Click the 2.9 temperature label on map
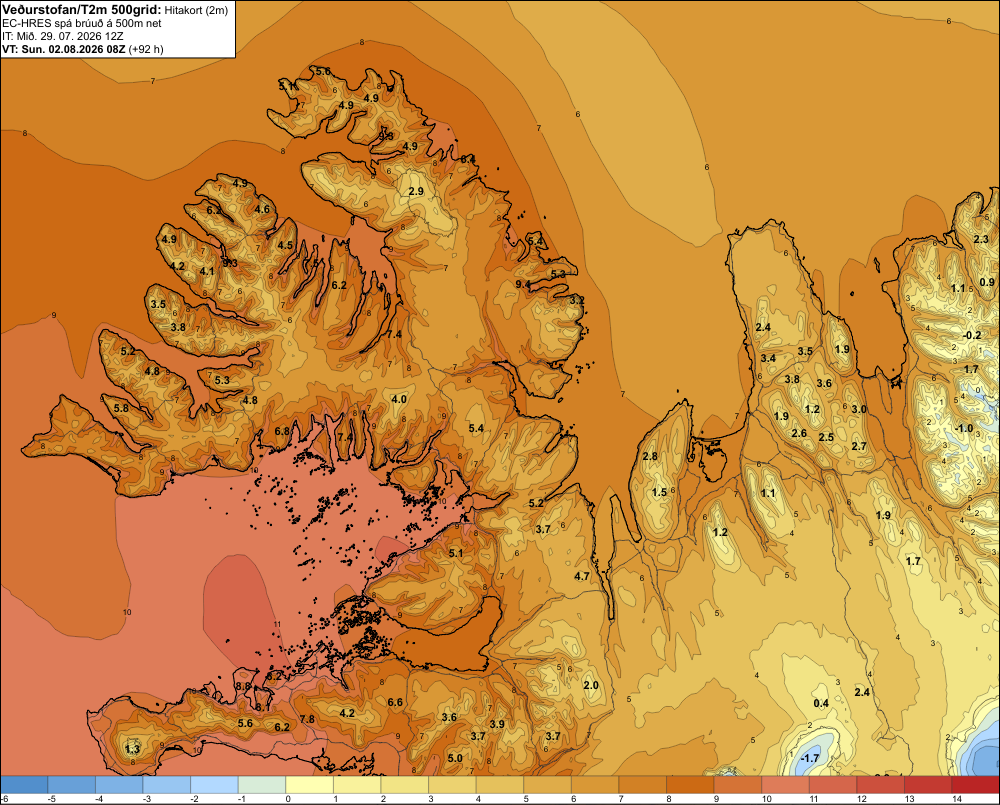Image resolution: width=1000 pixels, height=805 pixels. [416, 191]
